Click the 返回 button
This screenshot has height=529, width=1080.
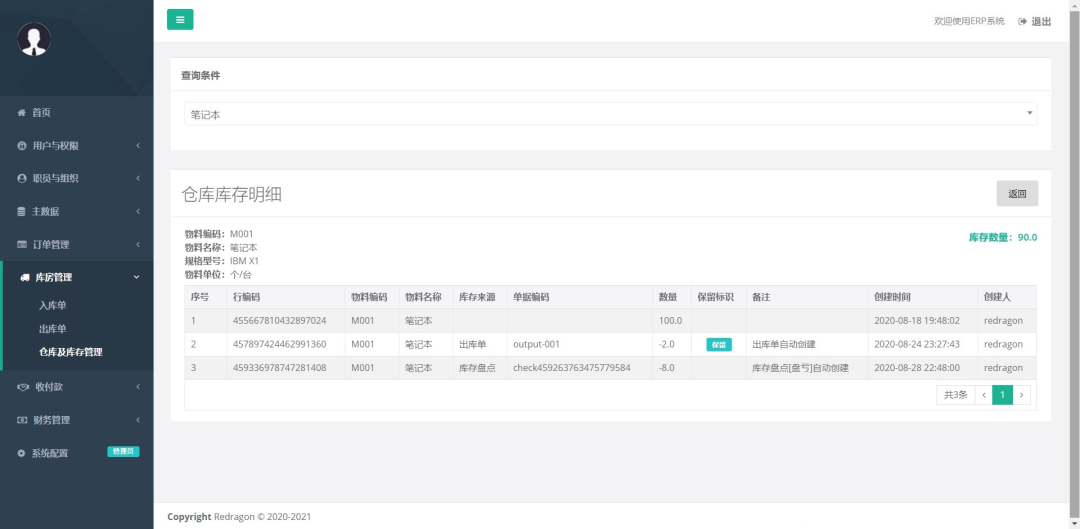pyautogui.click(x=1017, y=194)
